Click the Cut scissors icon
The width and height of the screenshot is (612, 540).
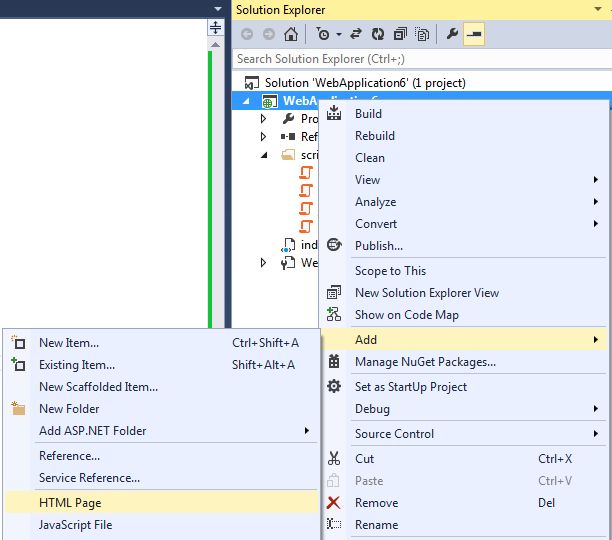click(x=334, y=458)
